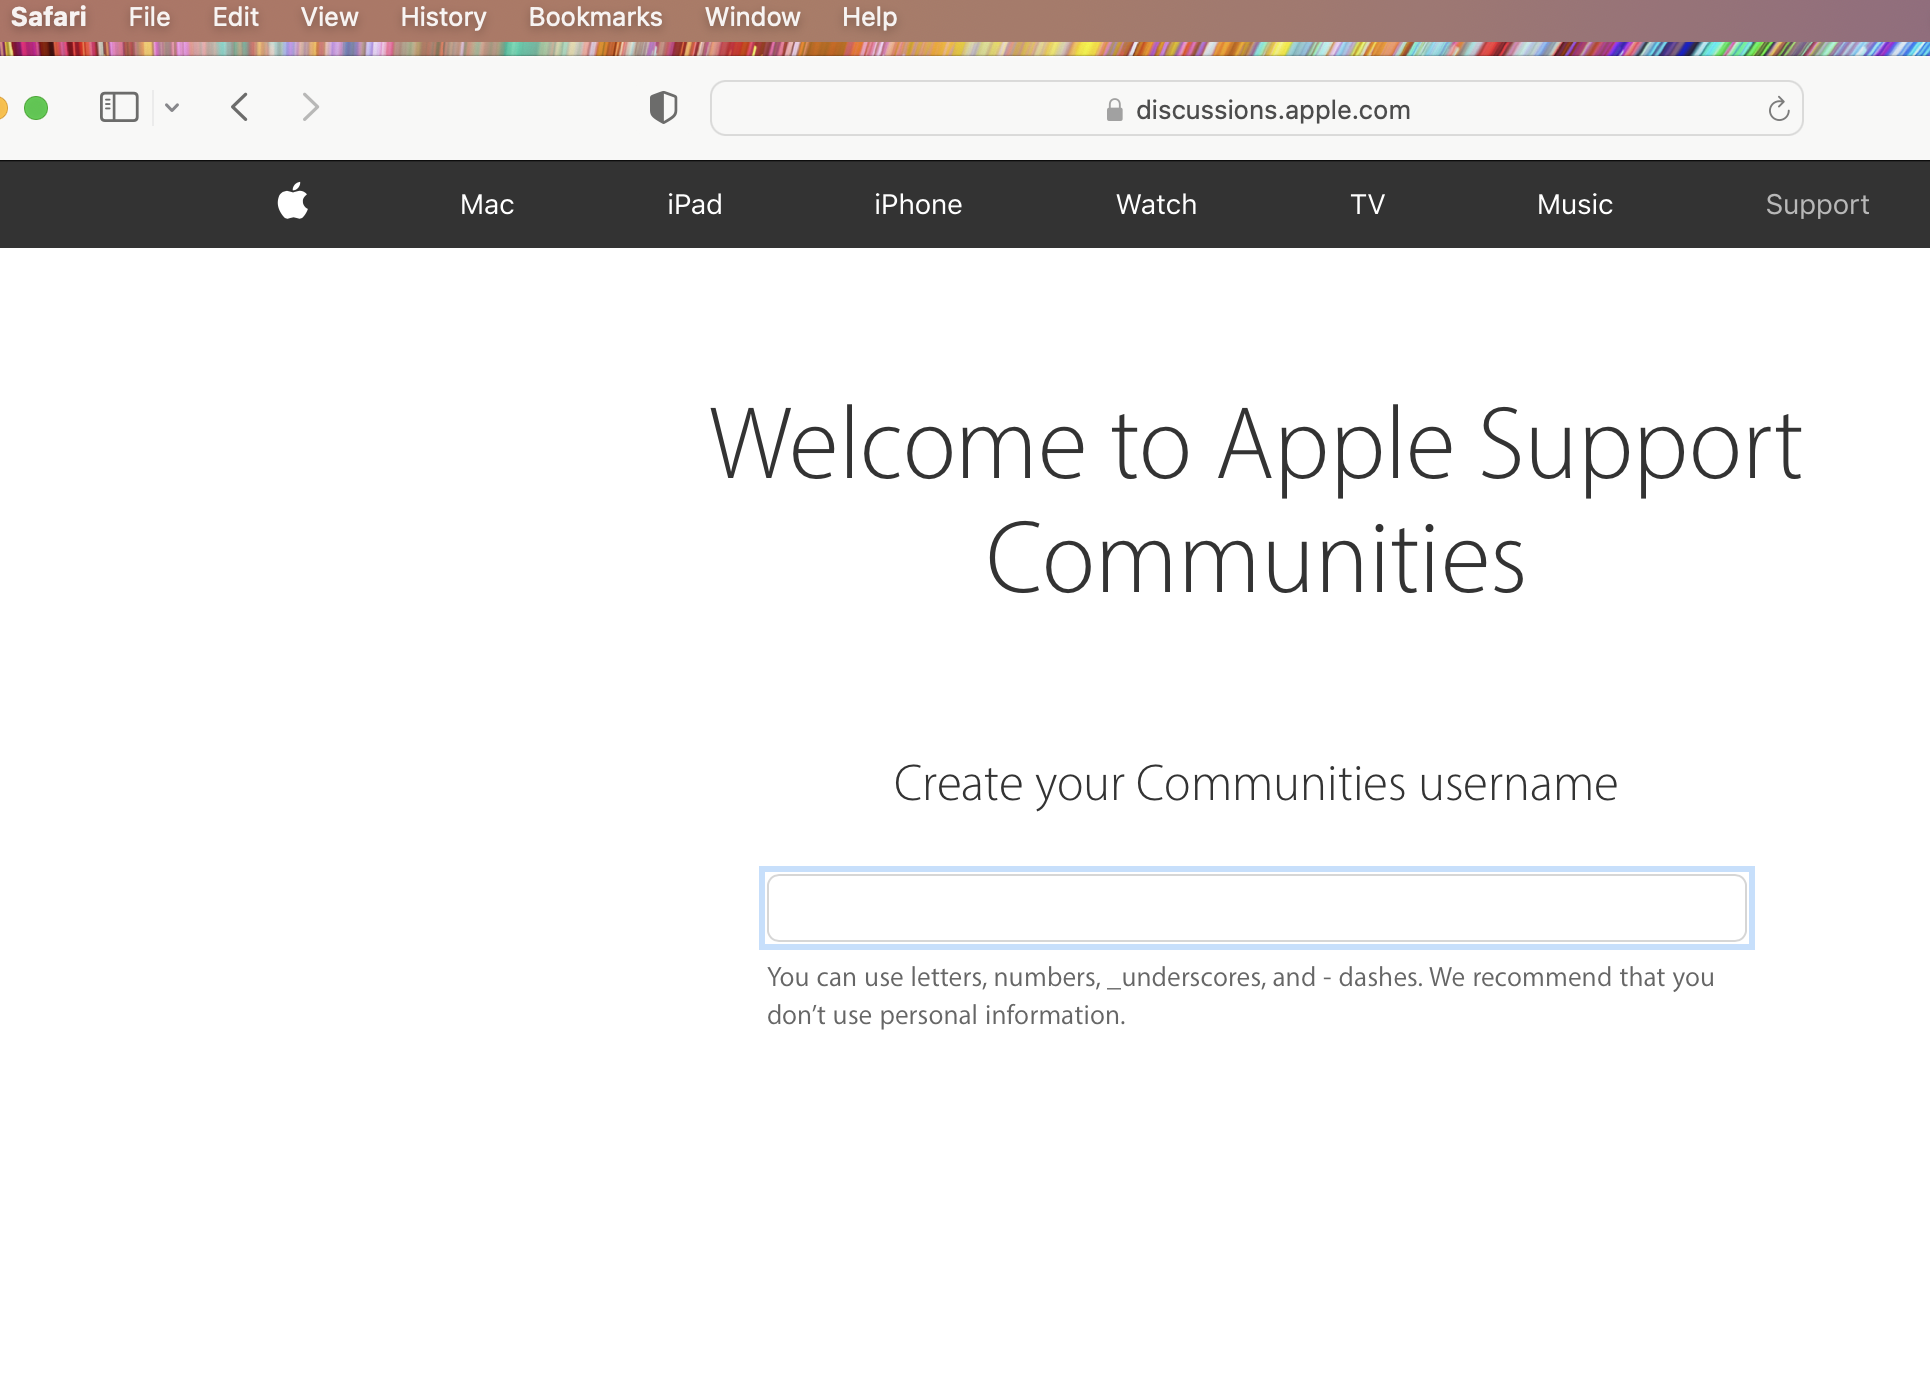Click the privacy report shield icon
This screenshot has width=1930, height=1390.
pyautogui.click(x=663, y=107)
